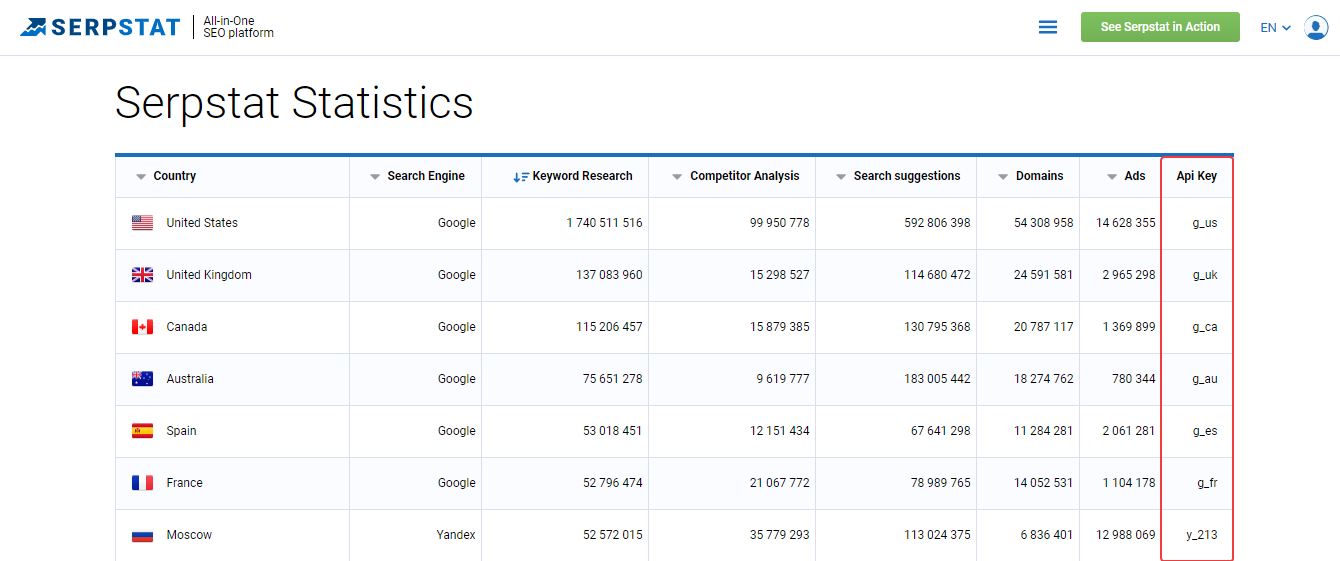This screenshot has height=561, width=1340.
Task: Sort by Domains column arrow
Action: pyautogui.click(x=1003, y=177)
